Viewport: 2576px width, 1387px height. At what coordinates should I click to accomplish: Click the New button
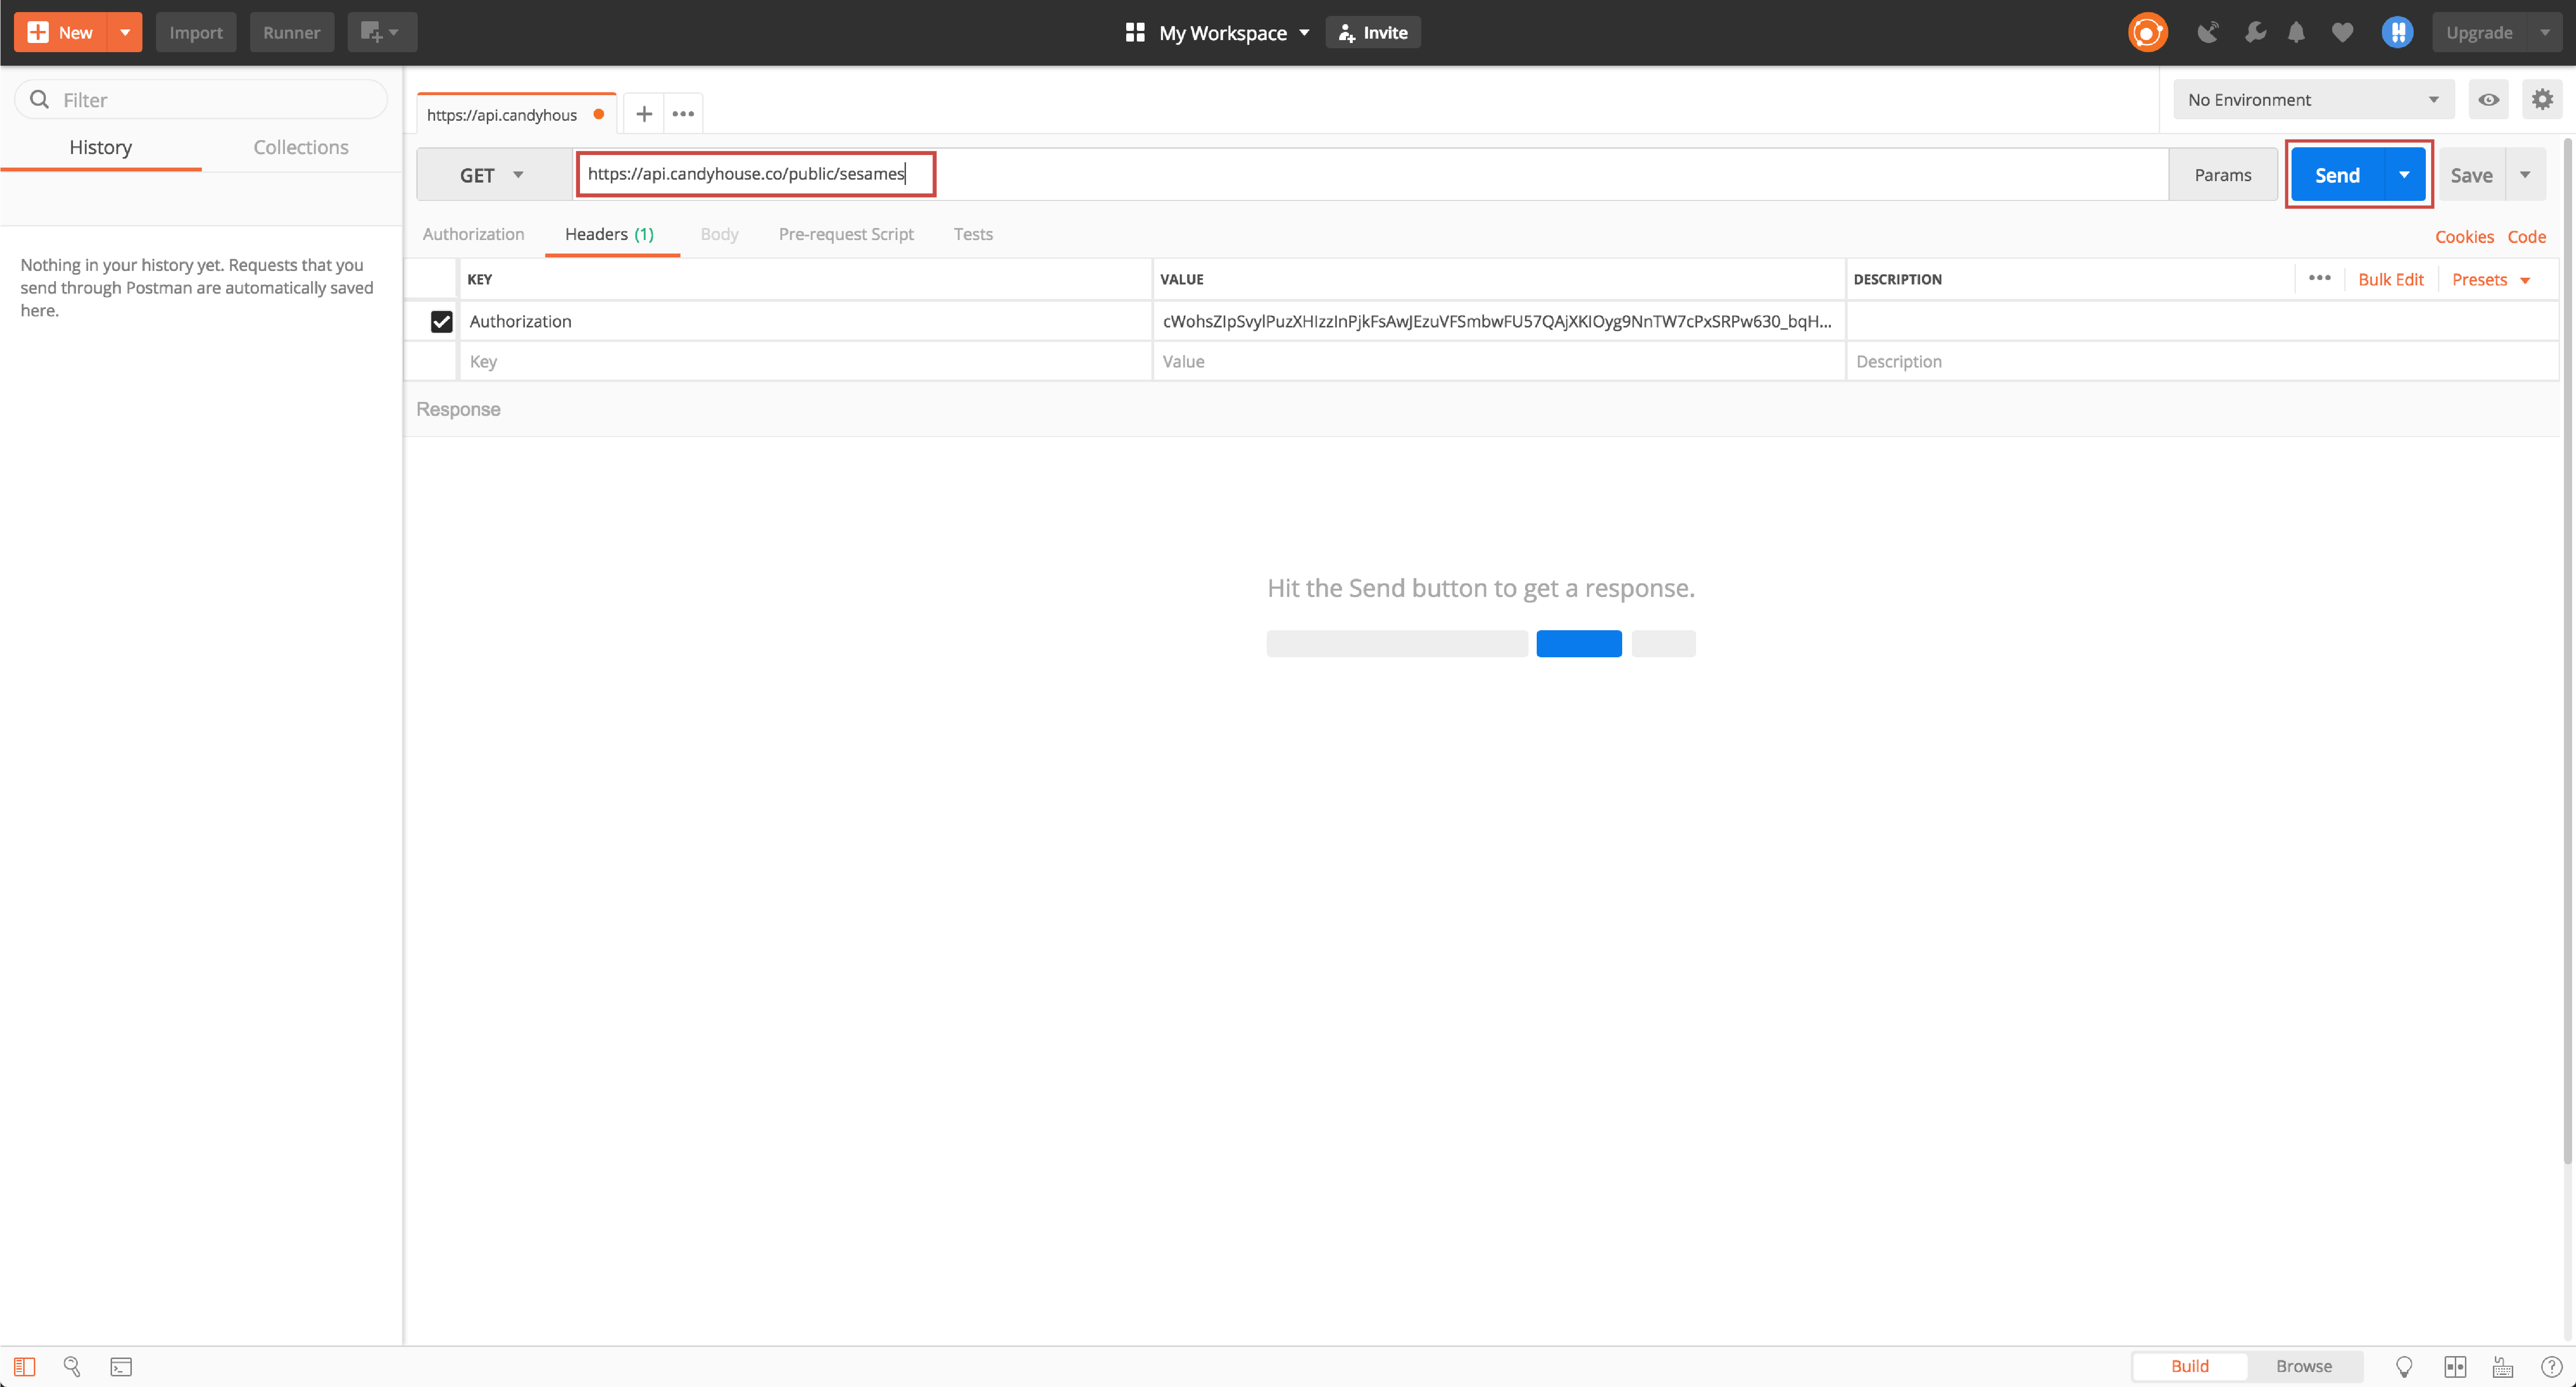pos(61,32)
